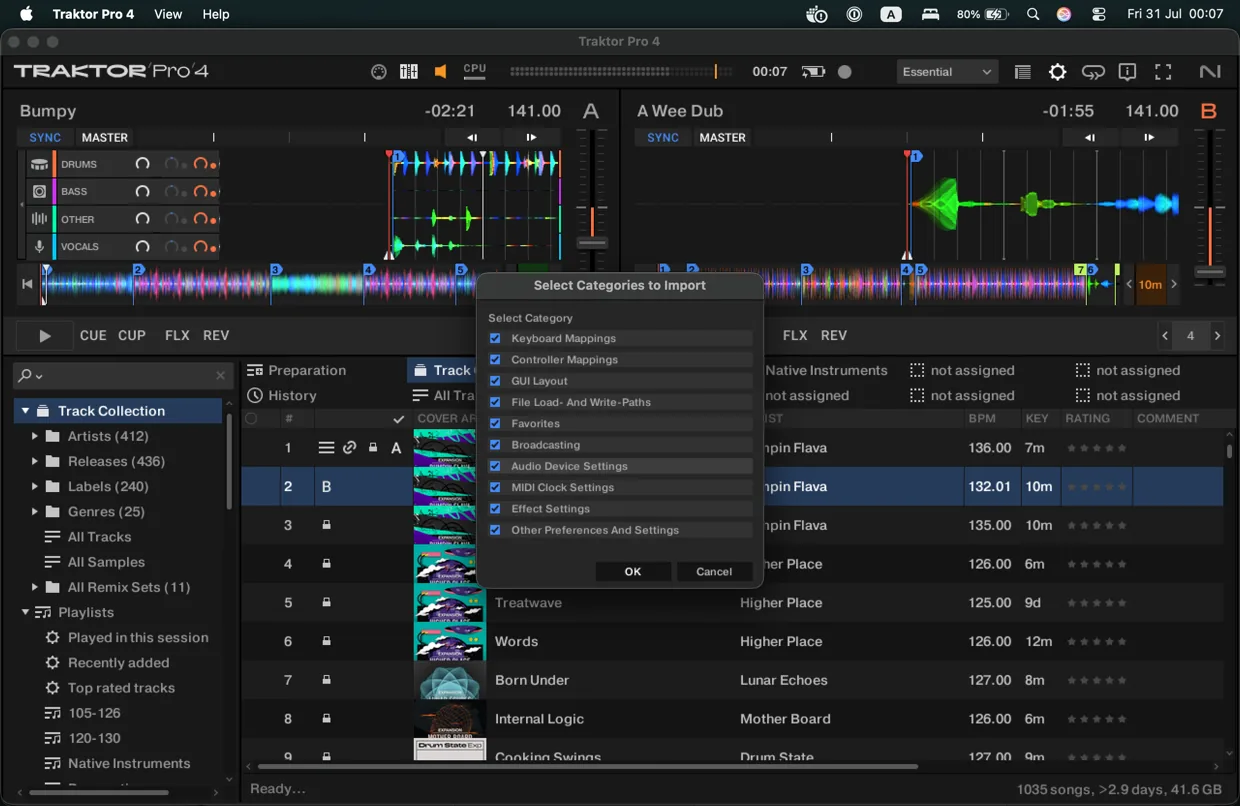Uncheck MIDI Clock Settings checkbox
The height and width of the screenshot is (806, 1240).
click(x=495, y=487)
